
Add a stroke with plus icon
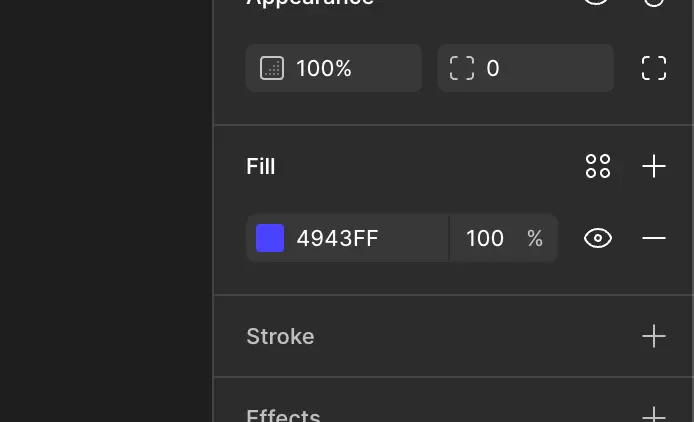(653, 336)
